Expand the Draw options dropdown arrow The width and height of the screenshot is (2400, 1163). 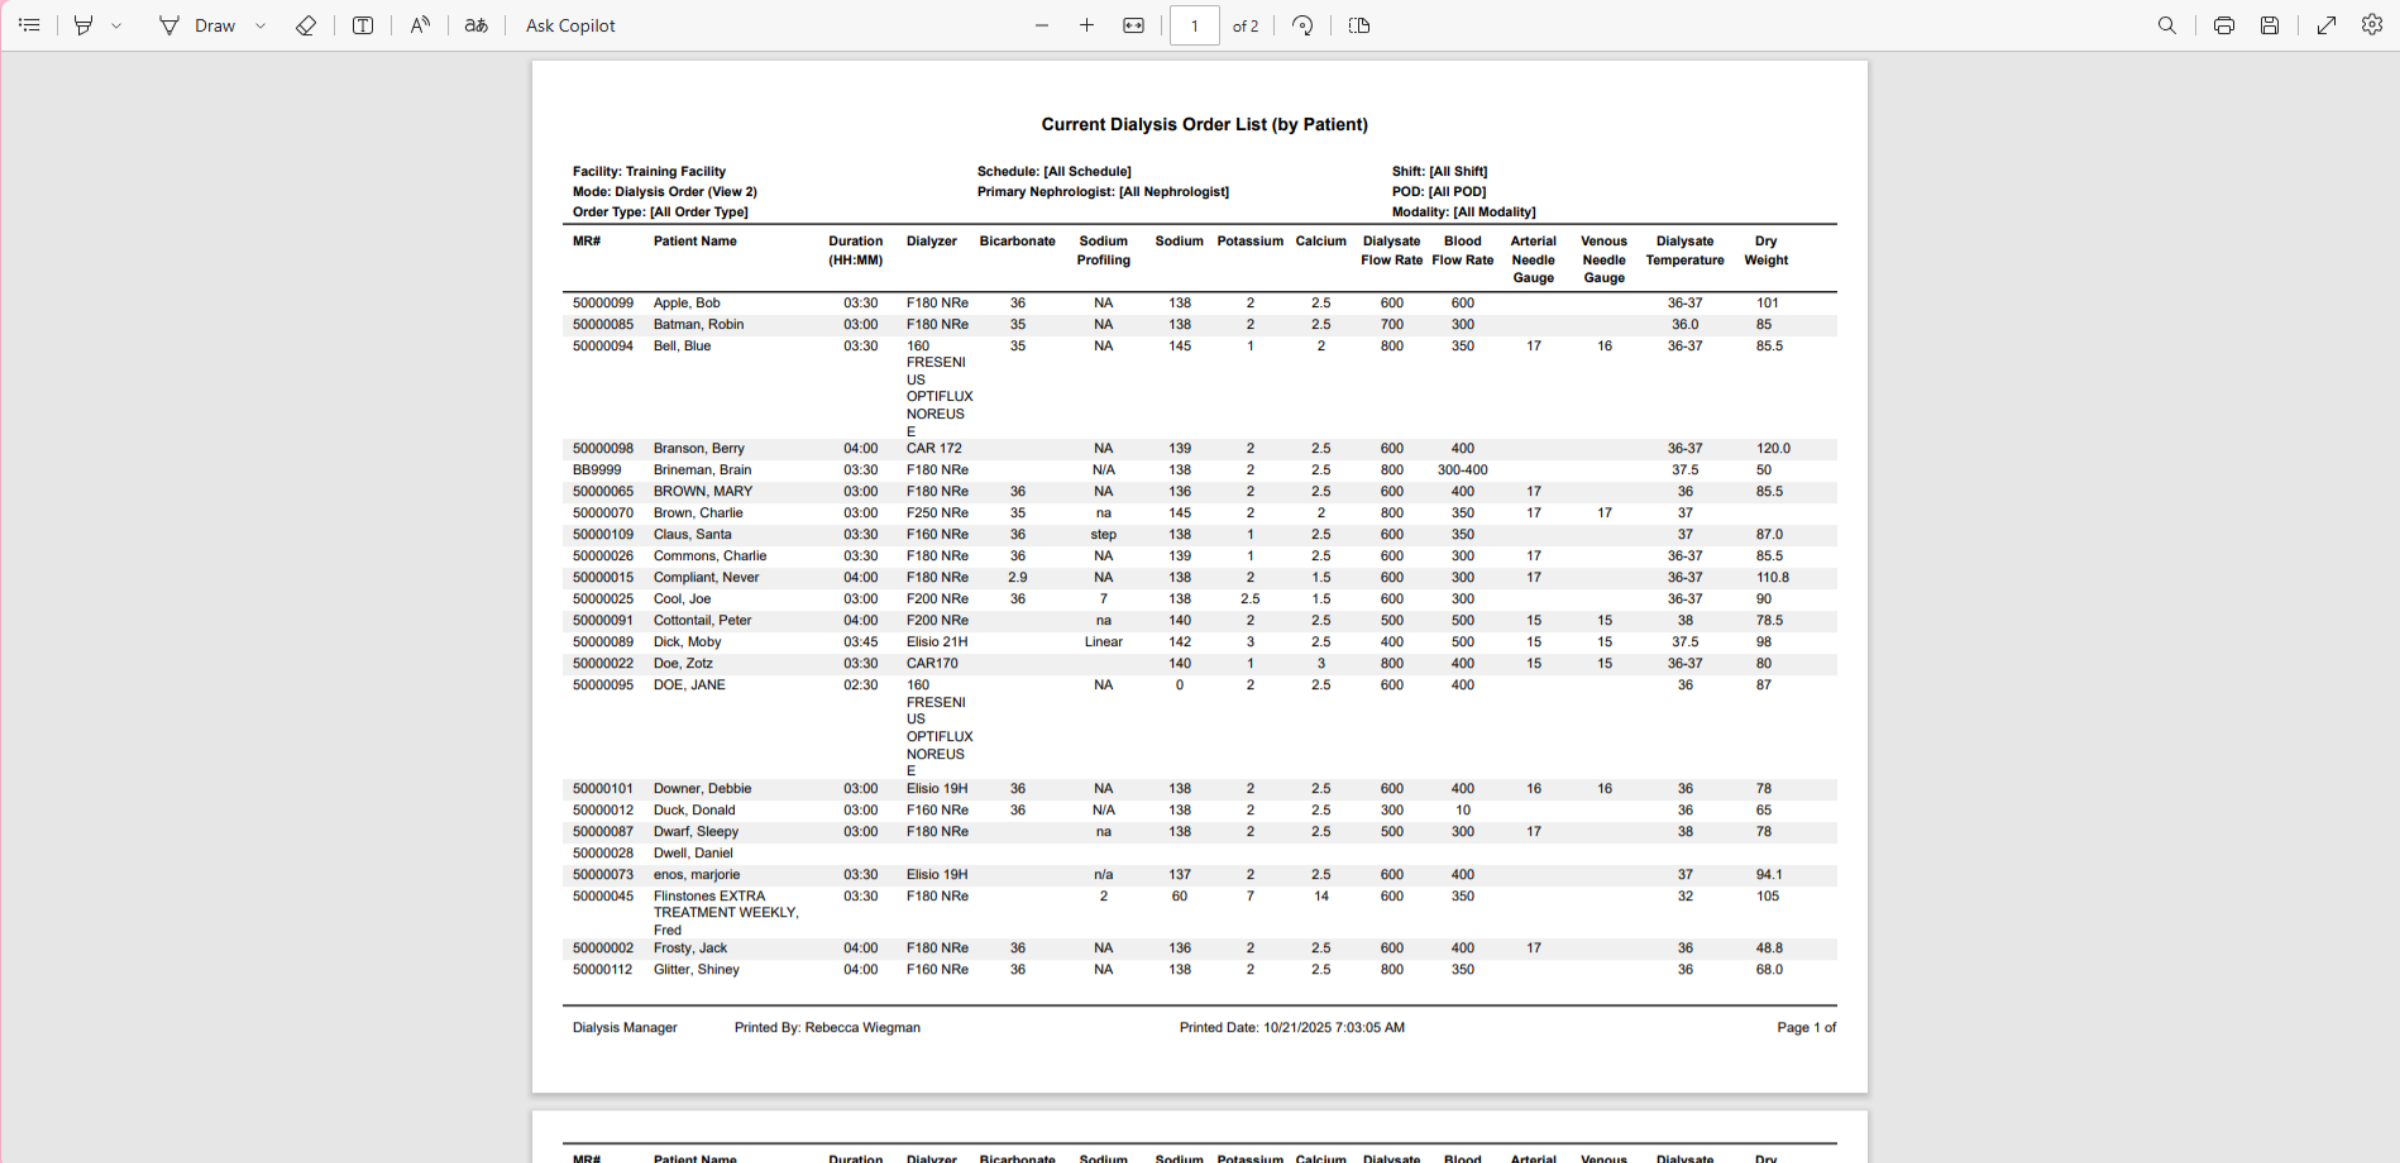coord(260,25)
